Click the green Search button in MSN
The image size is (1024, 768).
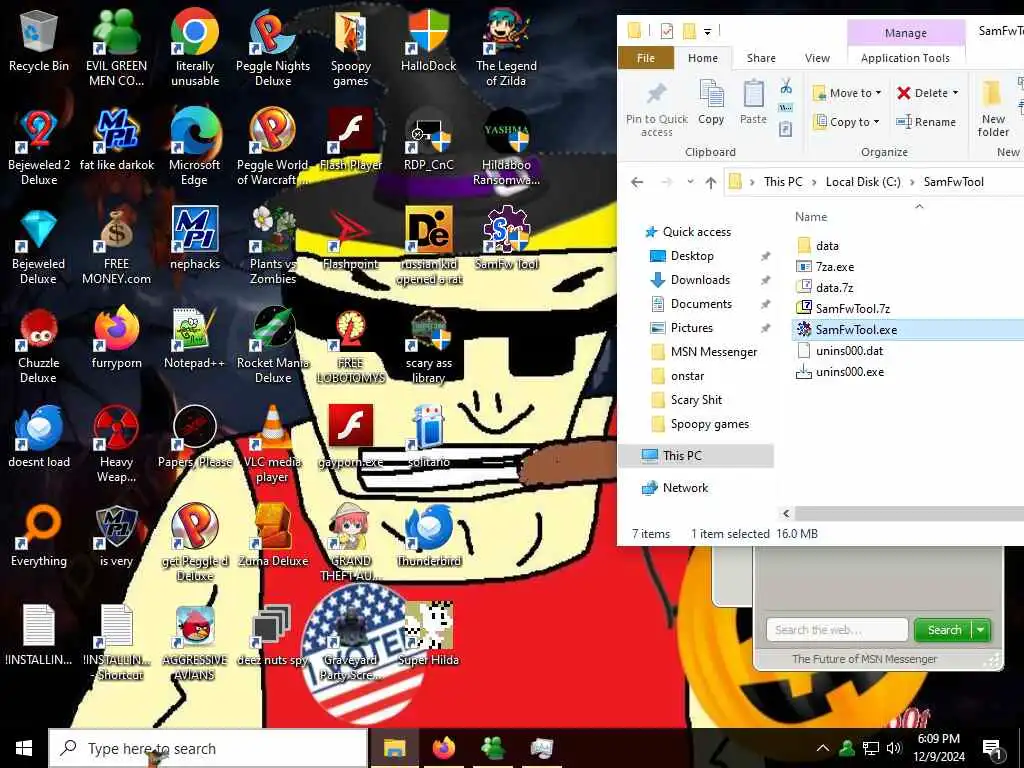pyautogui.click(x=944, y=630)
